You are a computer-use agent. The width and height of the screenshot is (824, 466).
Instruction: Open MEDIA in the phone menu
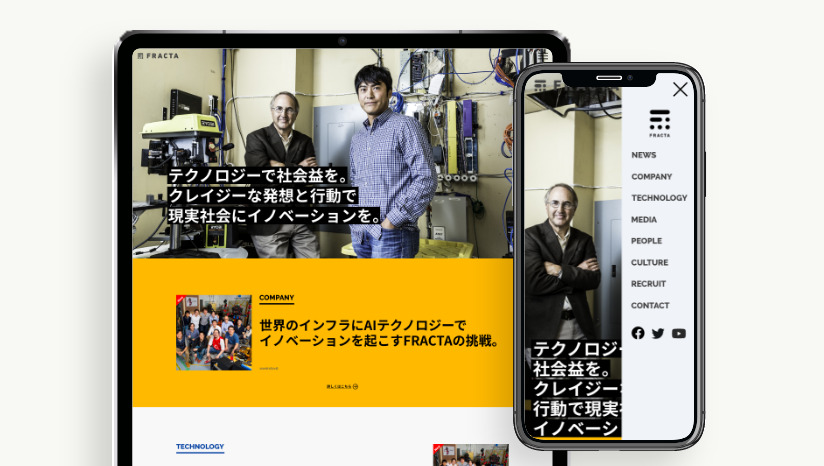coord(644,220)
